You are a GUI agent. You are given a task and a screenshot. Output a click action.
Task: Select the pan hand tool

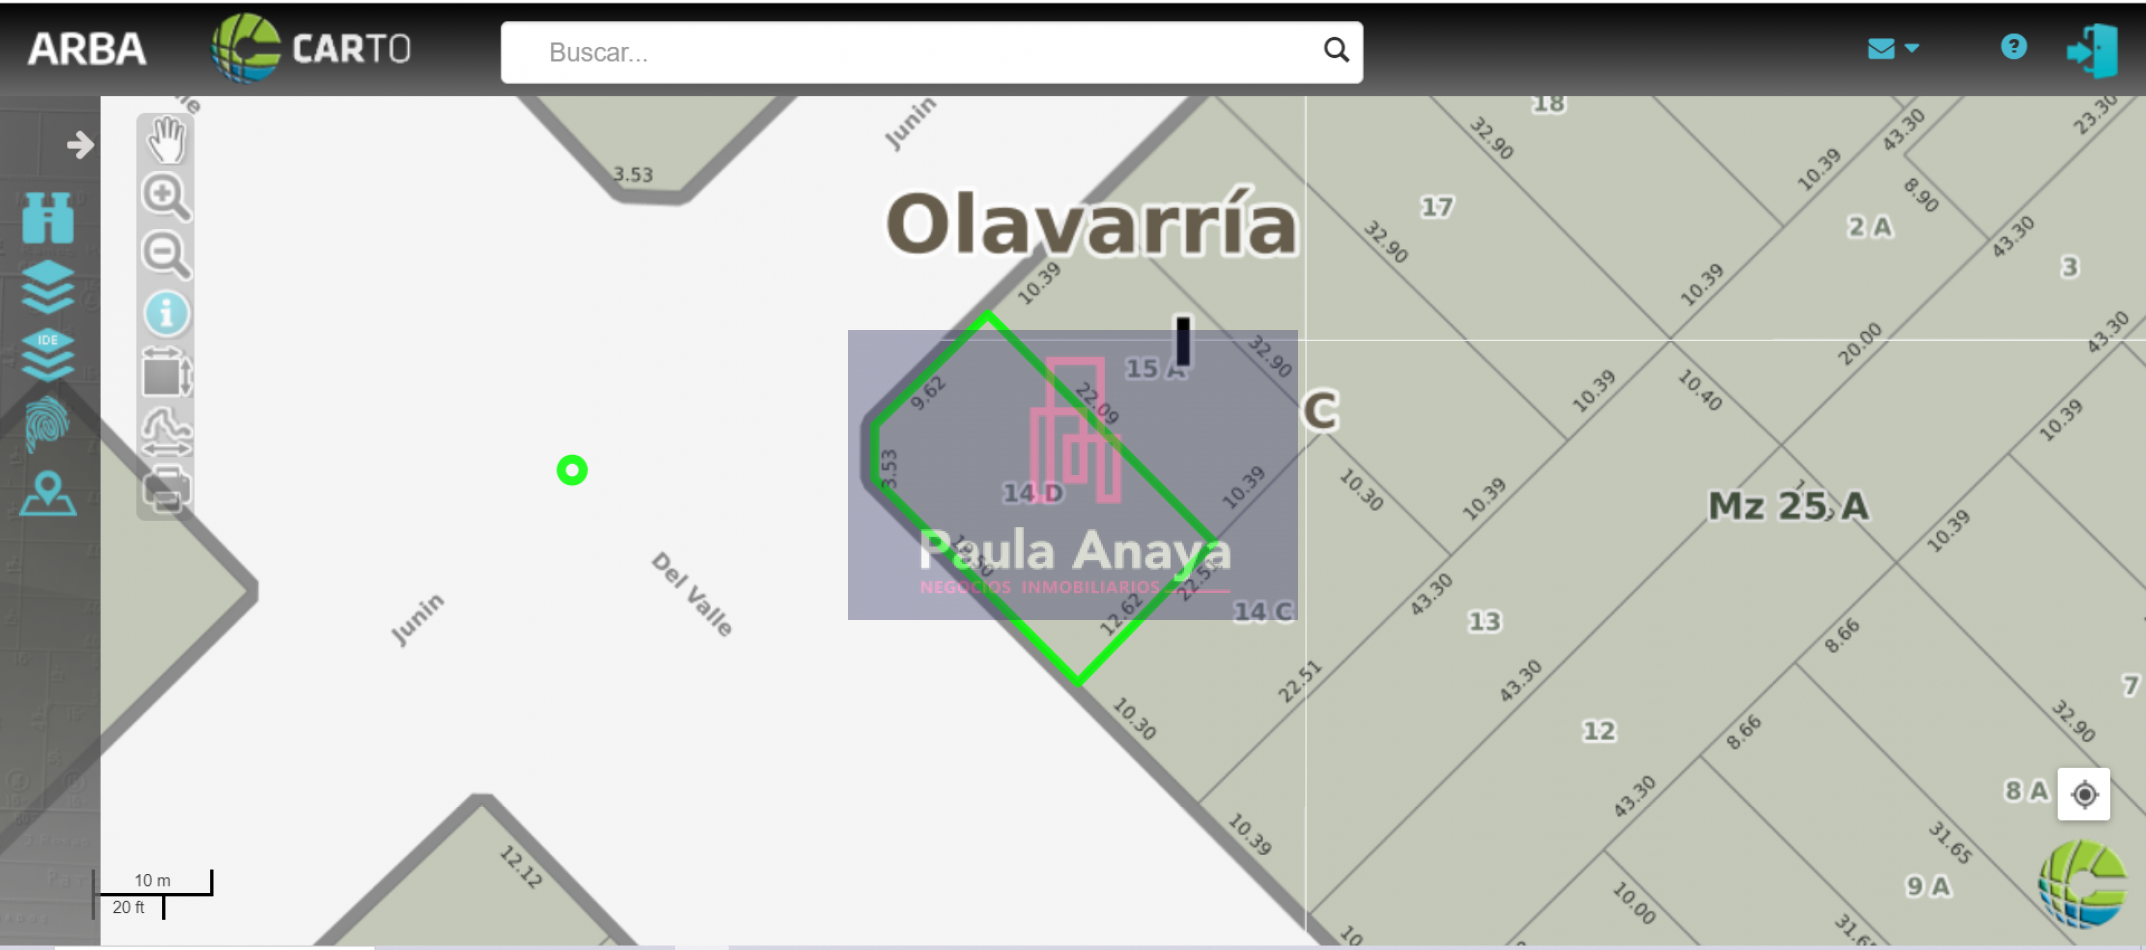pos(166,140)
